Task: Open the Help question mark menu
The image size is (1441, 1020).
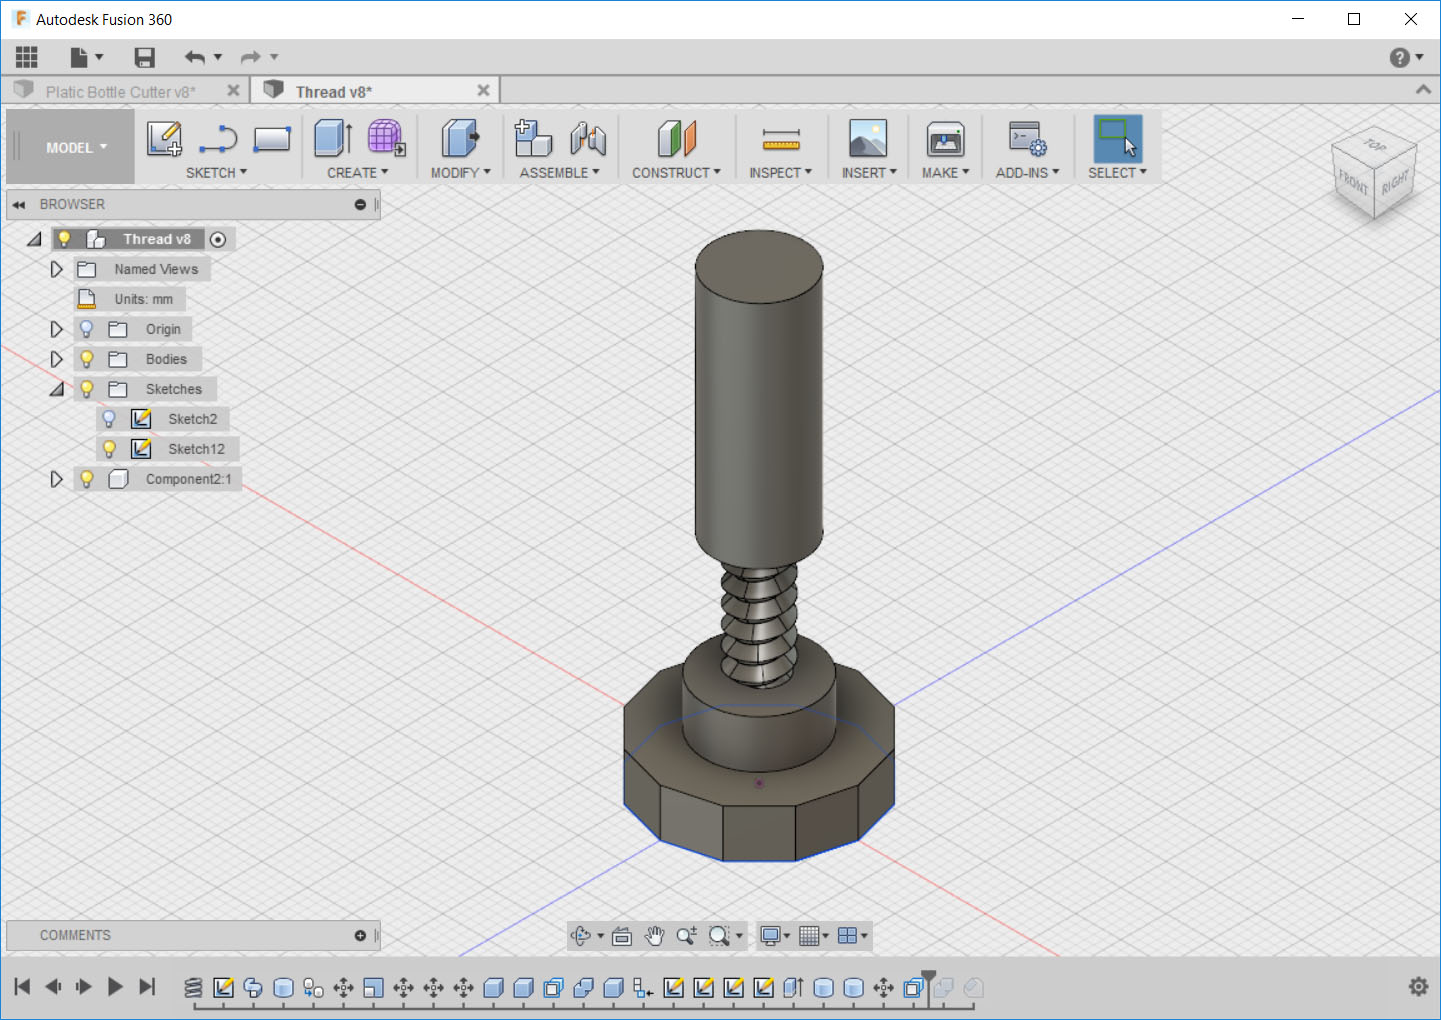Action: pyautogui.click(x=1406, y=58)
